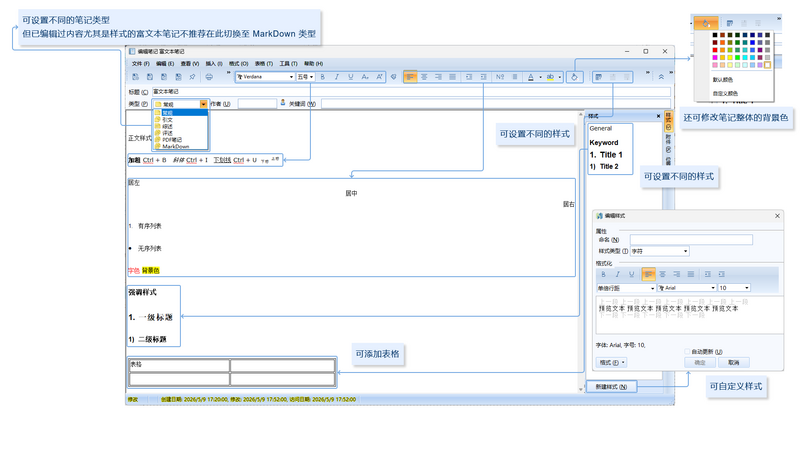Click the font color 'A' icon
Screen dimensions: 800x450
(x=531, y=77)
